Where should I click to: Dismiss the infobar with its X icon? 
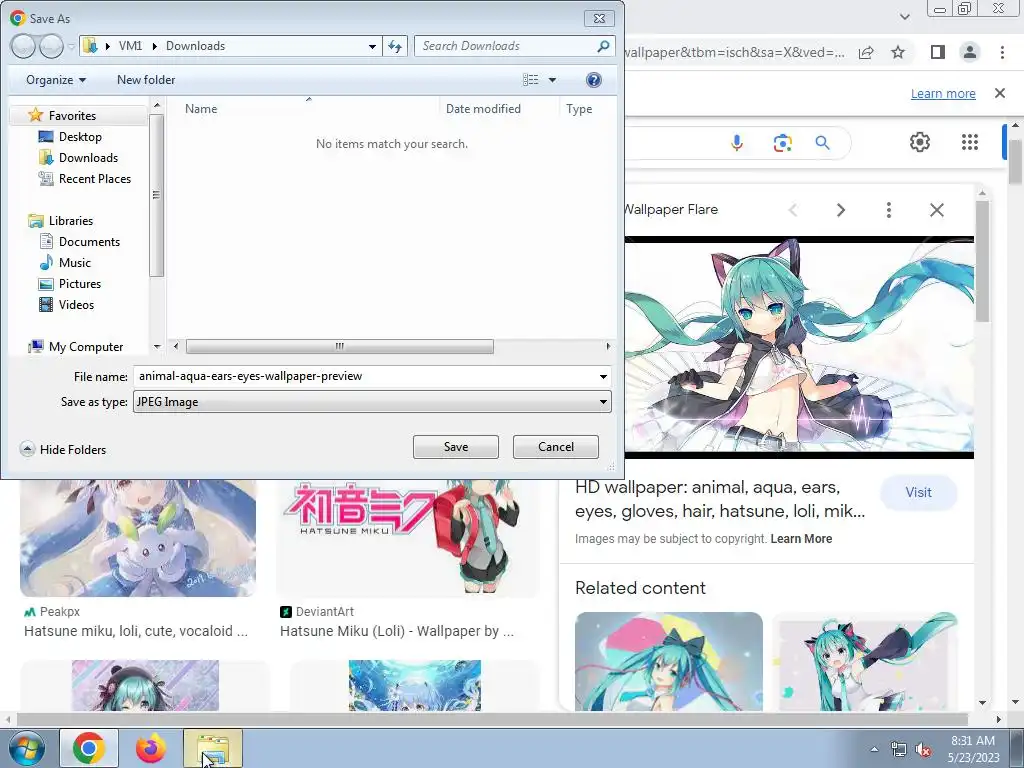pyautogui.click(x=1000, y=93)
